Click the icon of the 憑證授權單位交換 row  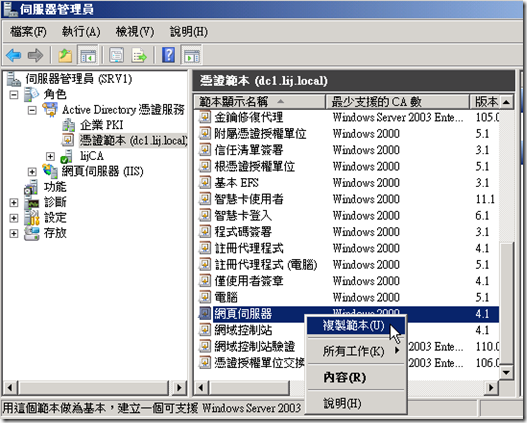[x=204, y=363]
